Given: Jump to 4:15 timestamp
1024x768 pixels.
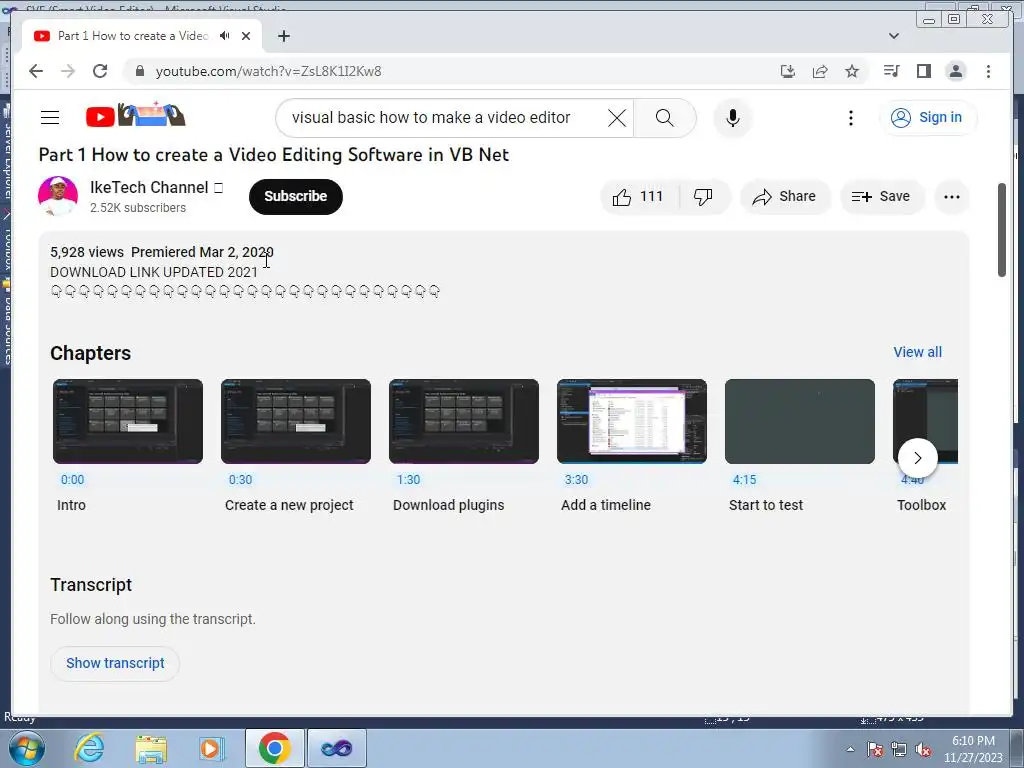Looking at the screenshot, I should 744,479.
